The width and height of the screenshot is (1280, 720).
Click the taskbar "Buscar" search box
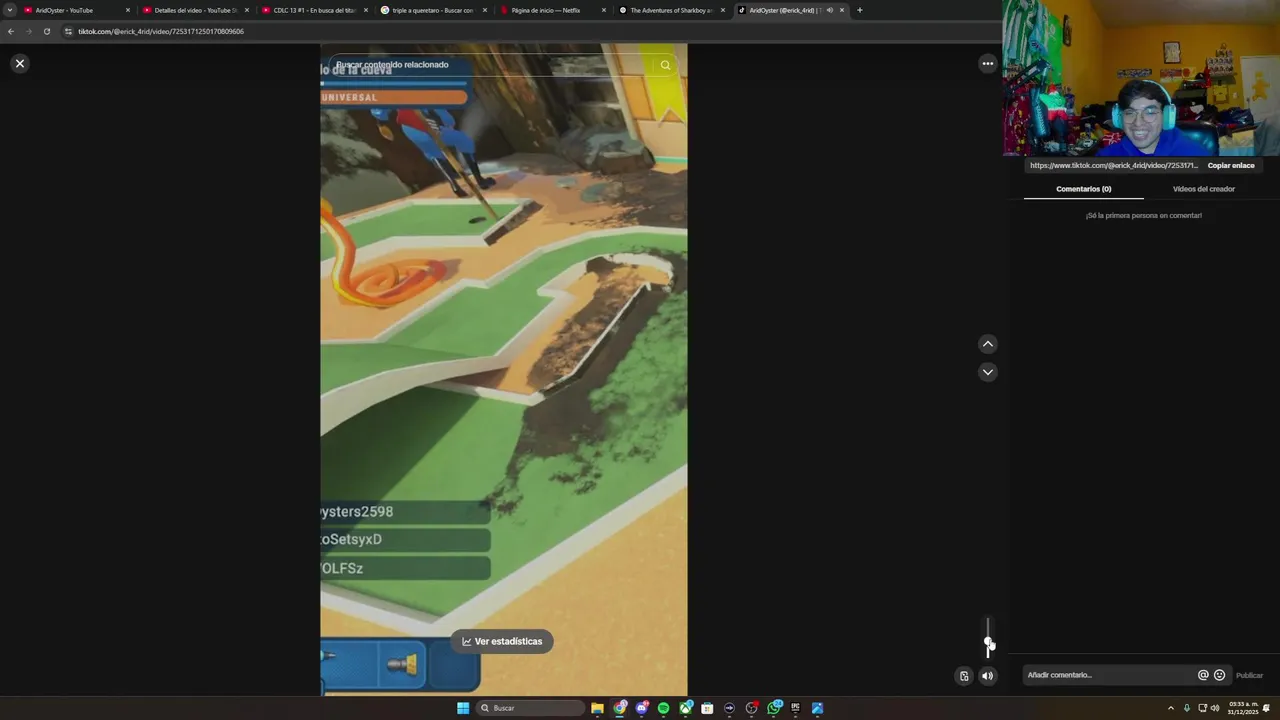click(530, 708)
